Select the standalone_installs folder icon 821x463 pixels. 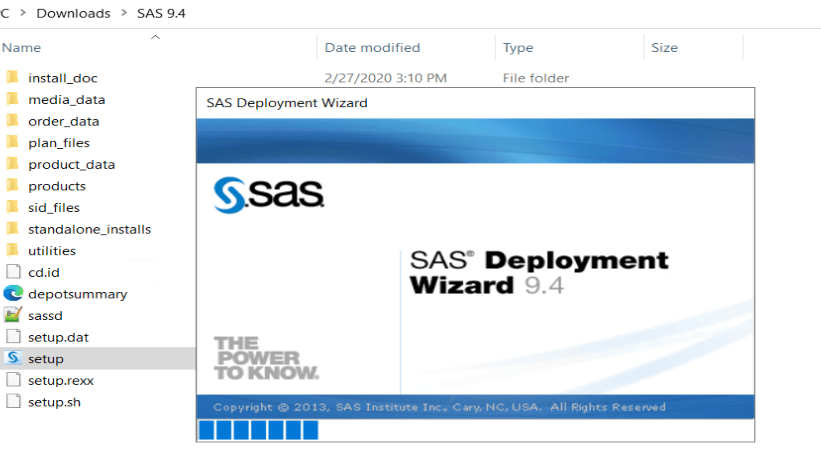tap(13, 228)
